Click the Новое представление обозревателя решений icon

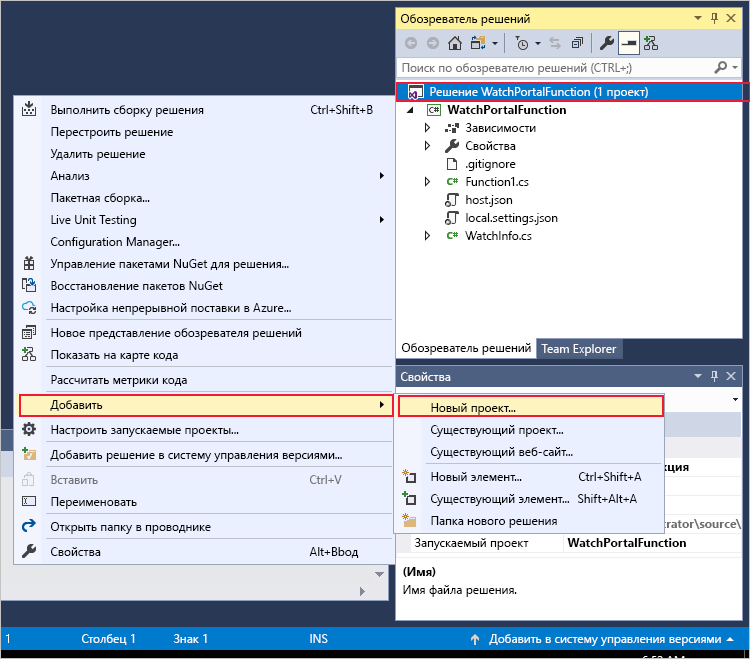tap(29, 332)
